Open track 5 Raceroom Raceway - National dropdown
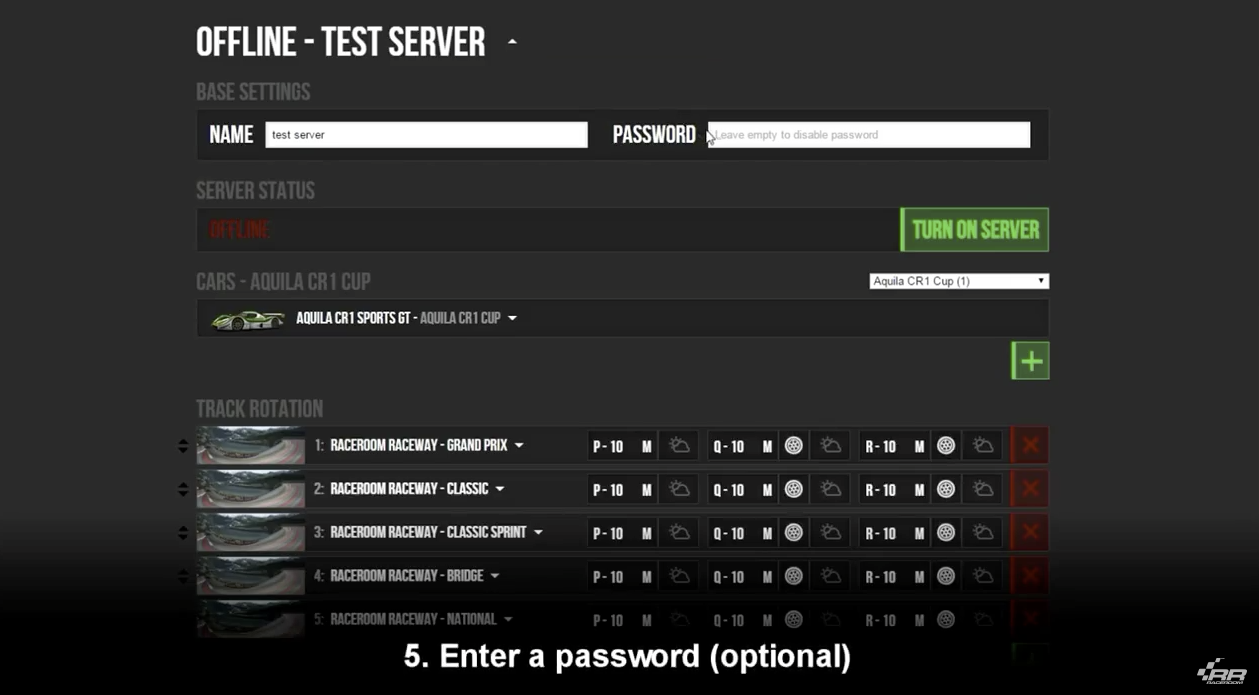 pos(508,620)
